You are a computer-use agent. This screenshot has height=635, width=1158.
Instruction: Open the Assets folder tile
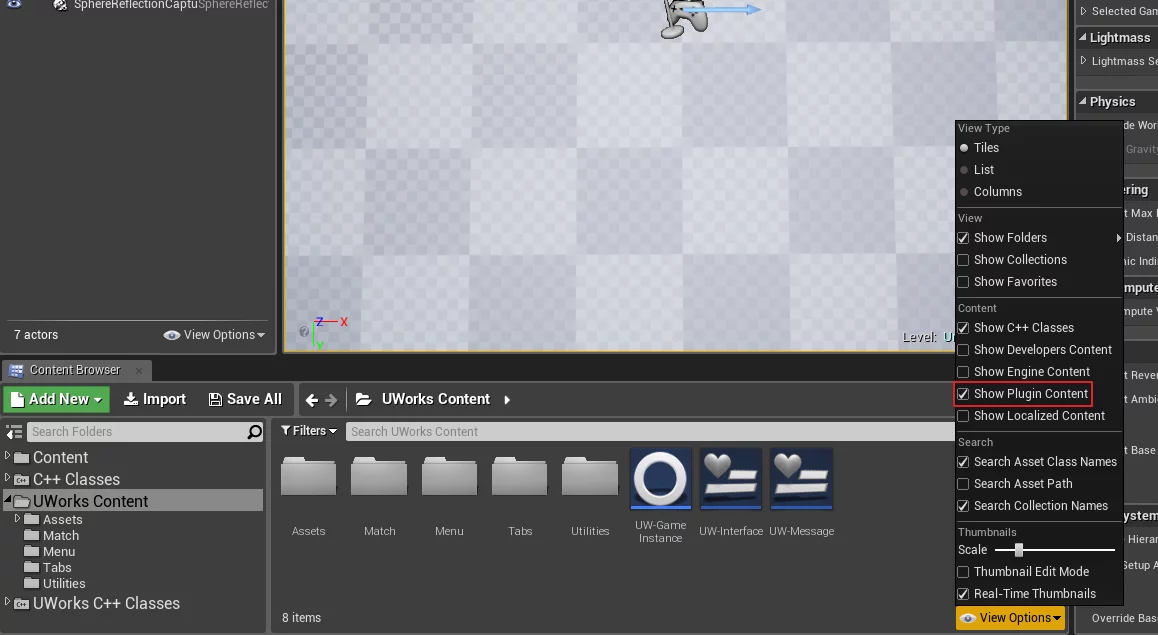[x=308, y=478]
